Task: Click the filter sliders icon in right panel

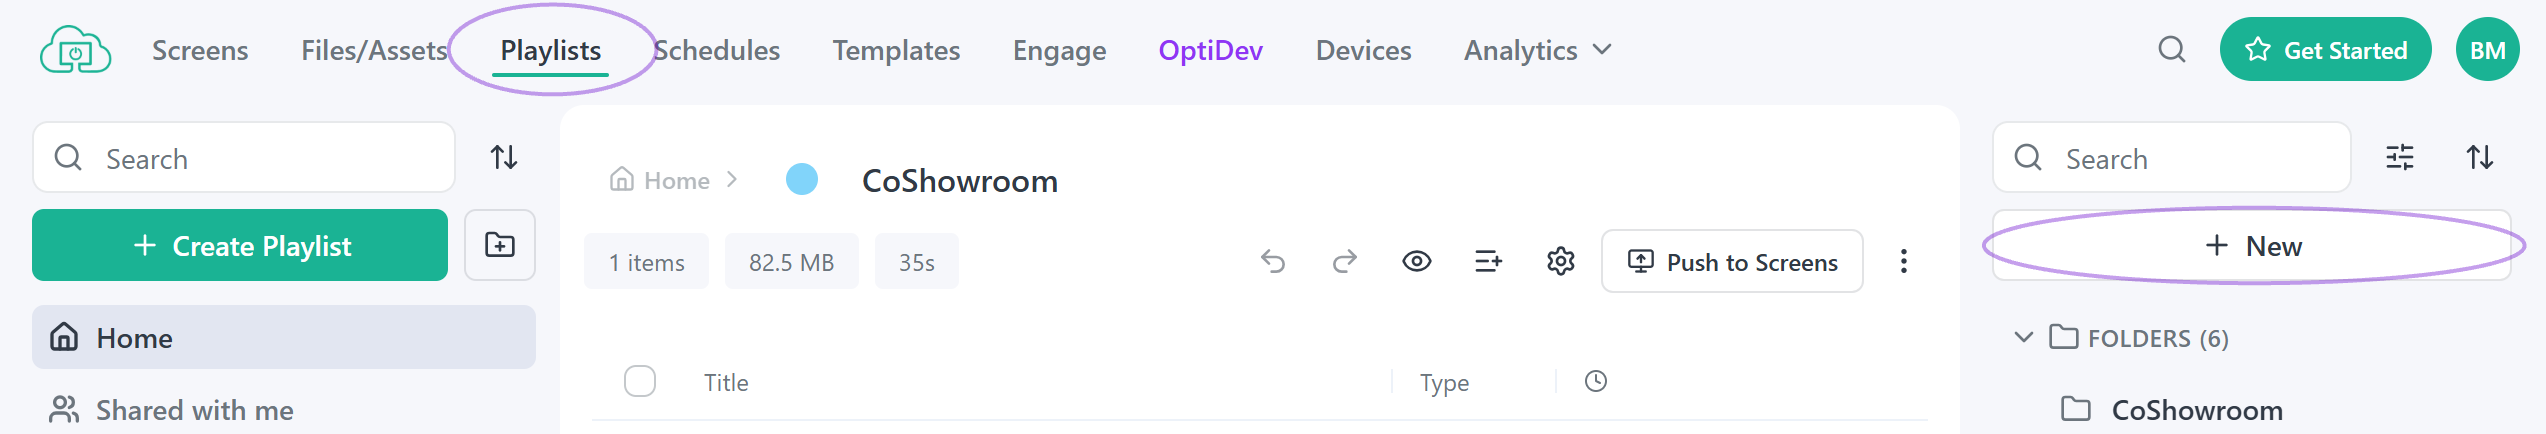Action: point(2400,157)
